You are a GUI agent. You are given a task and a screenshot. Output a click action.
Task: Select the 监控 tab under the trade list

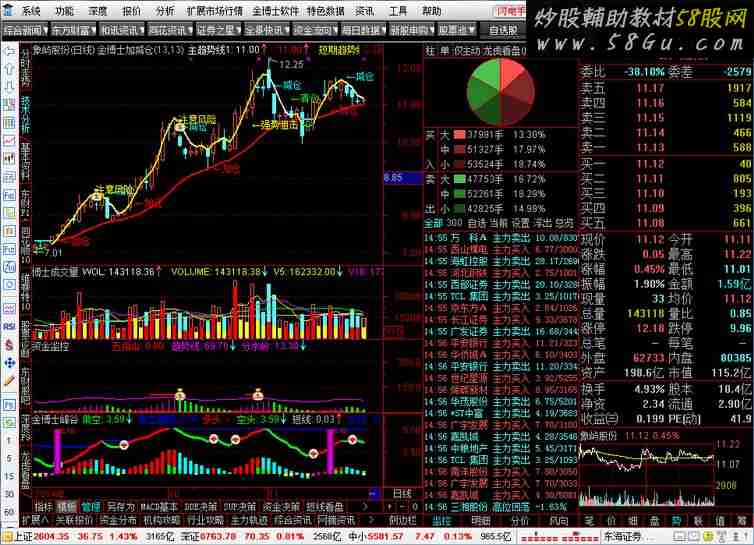[x=441, y=520]
